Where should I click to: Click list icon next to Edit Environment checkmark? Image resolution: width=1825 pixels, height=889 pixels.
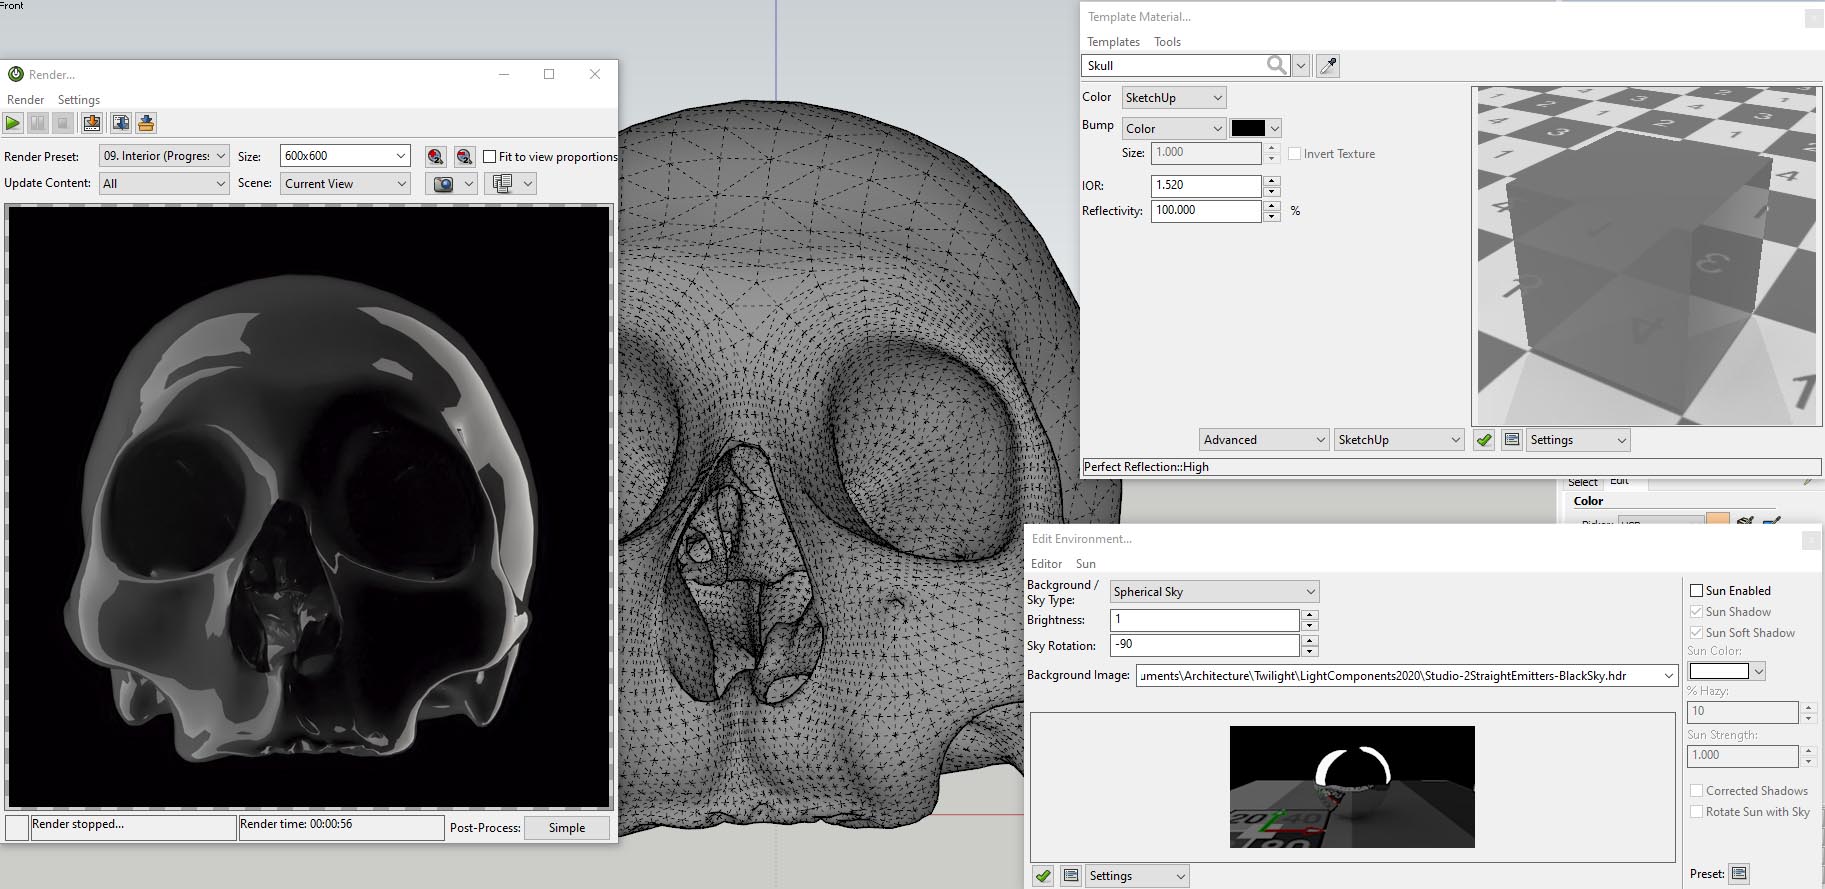[x=1071, y=876]
